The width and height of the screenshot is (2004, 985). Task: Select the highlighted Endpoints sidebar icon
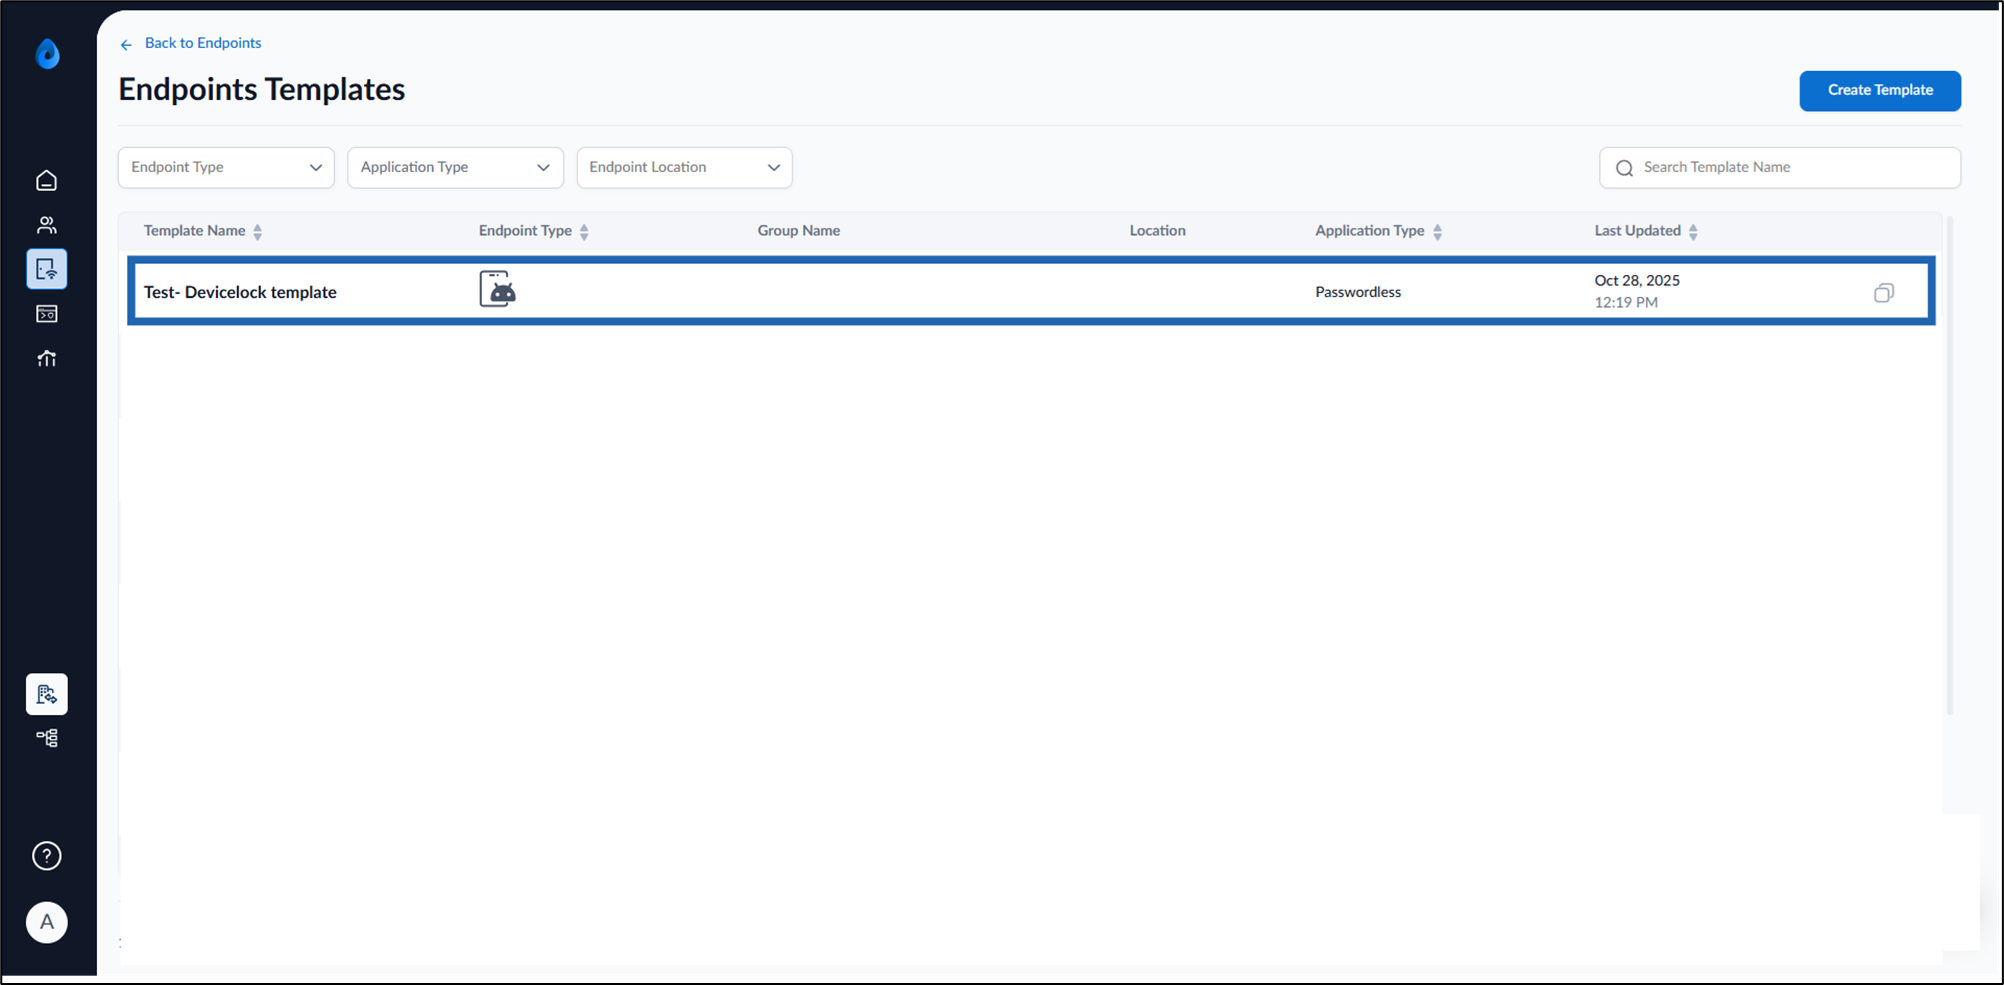coord(46,269)
